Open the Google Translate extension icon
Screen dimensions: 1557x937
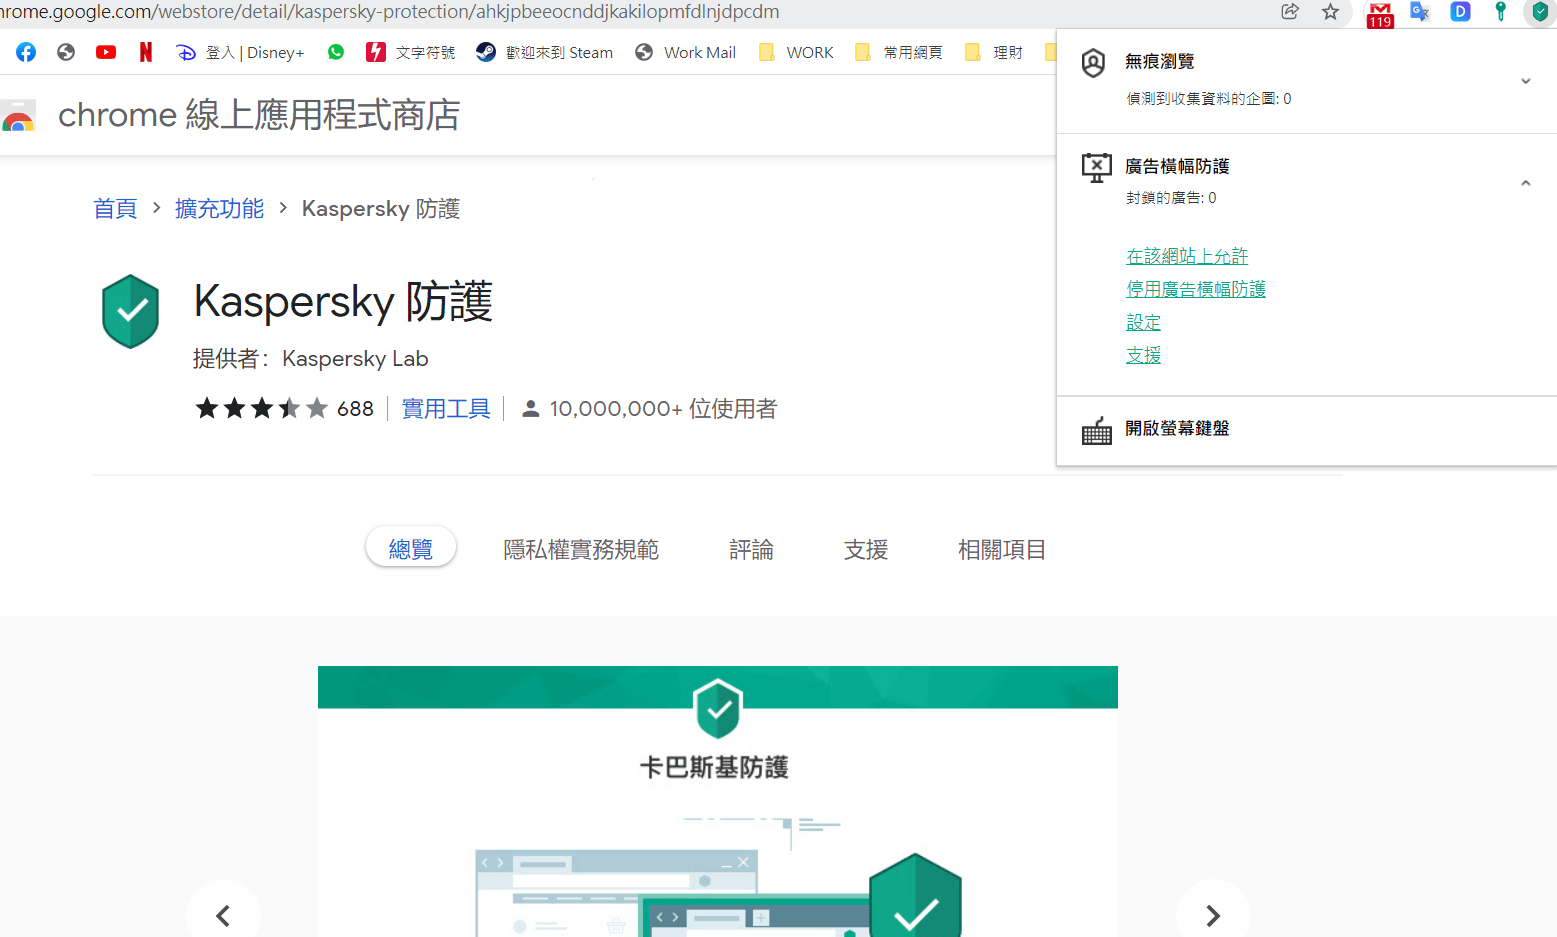(1420, 12)
